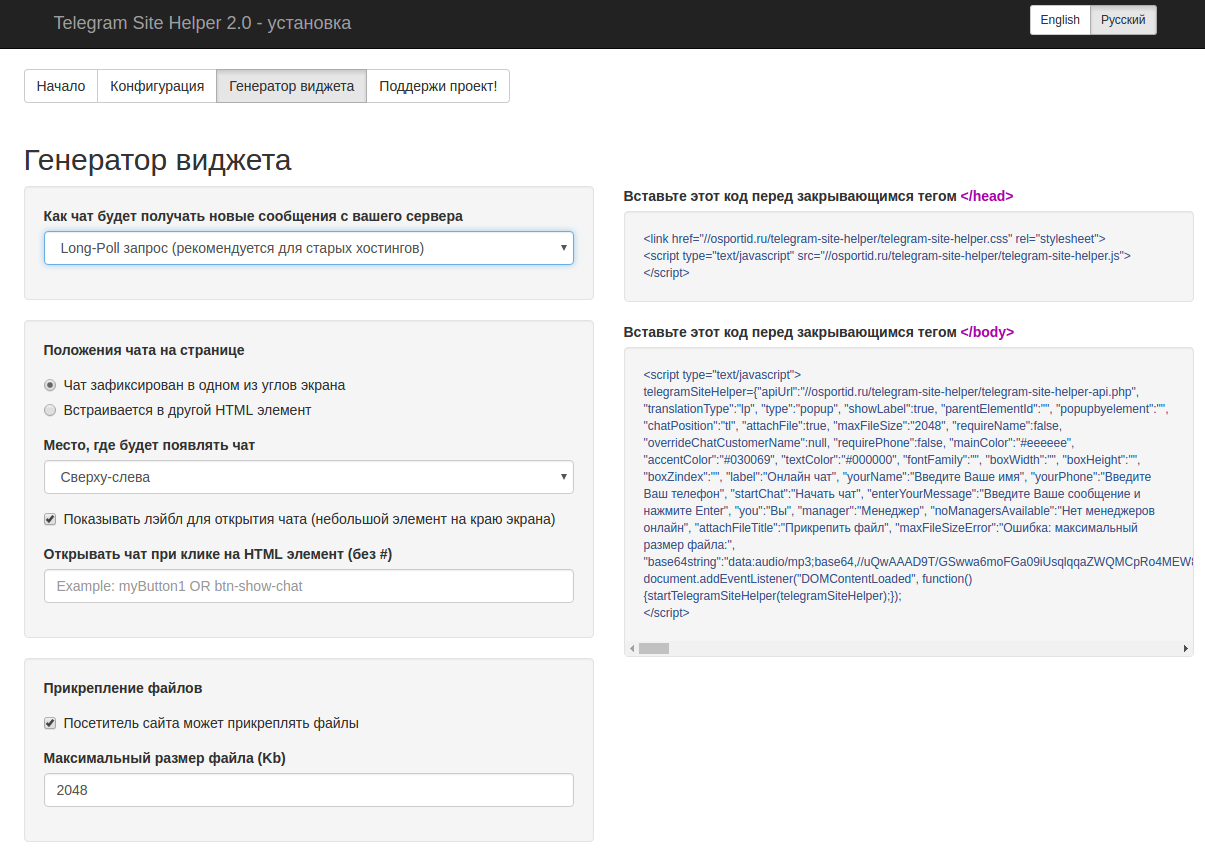Focus the HTML element ID input field

coord(308,586)
